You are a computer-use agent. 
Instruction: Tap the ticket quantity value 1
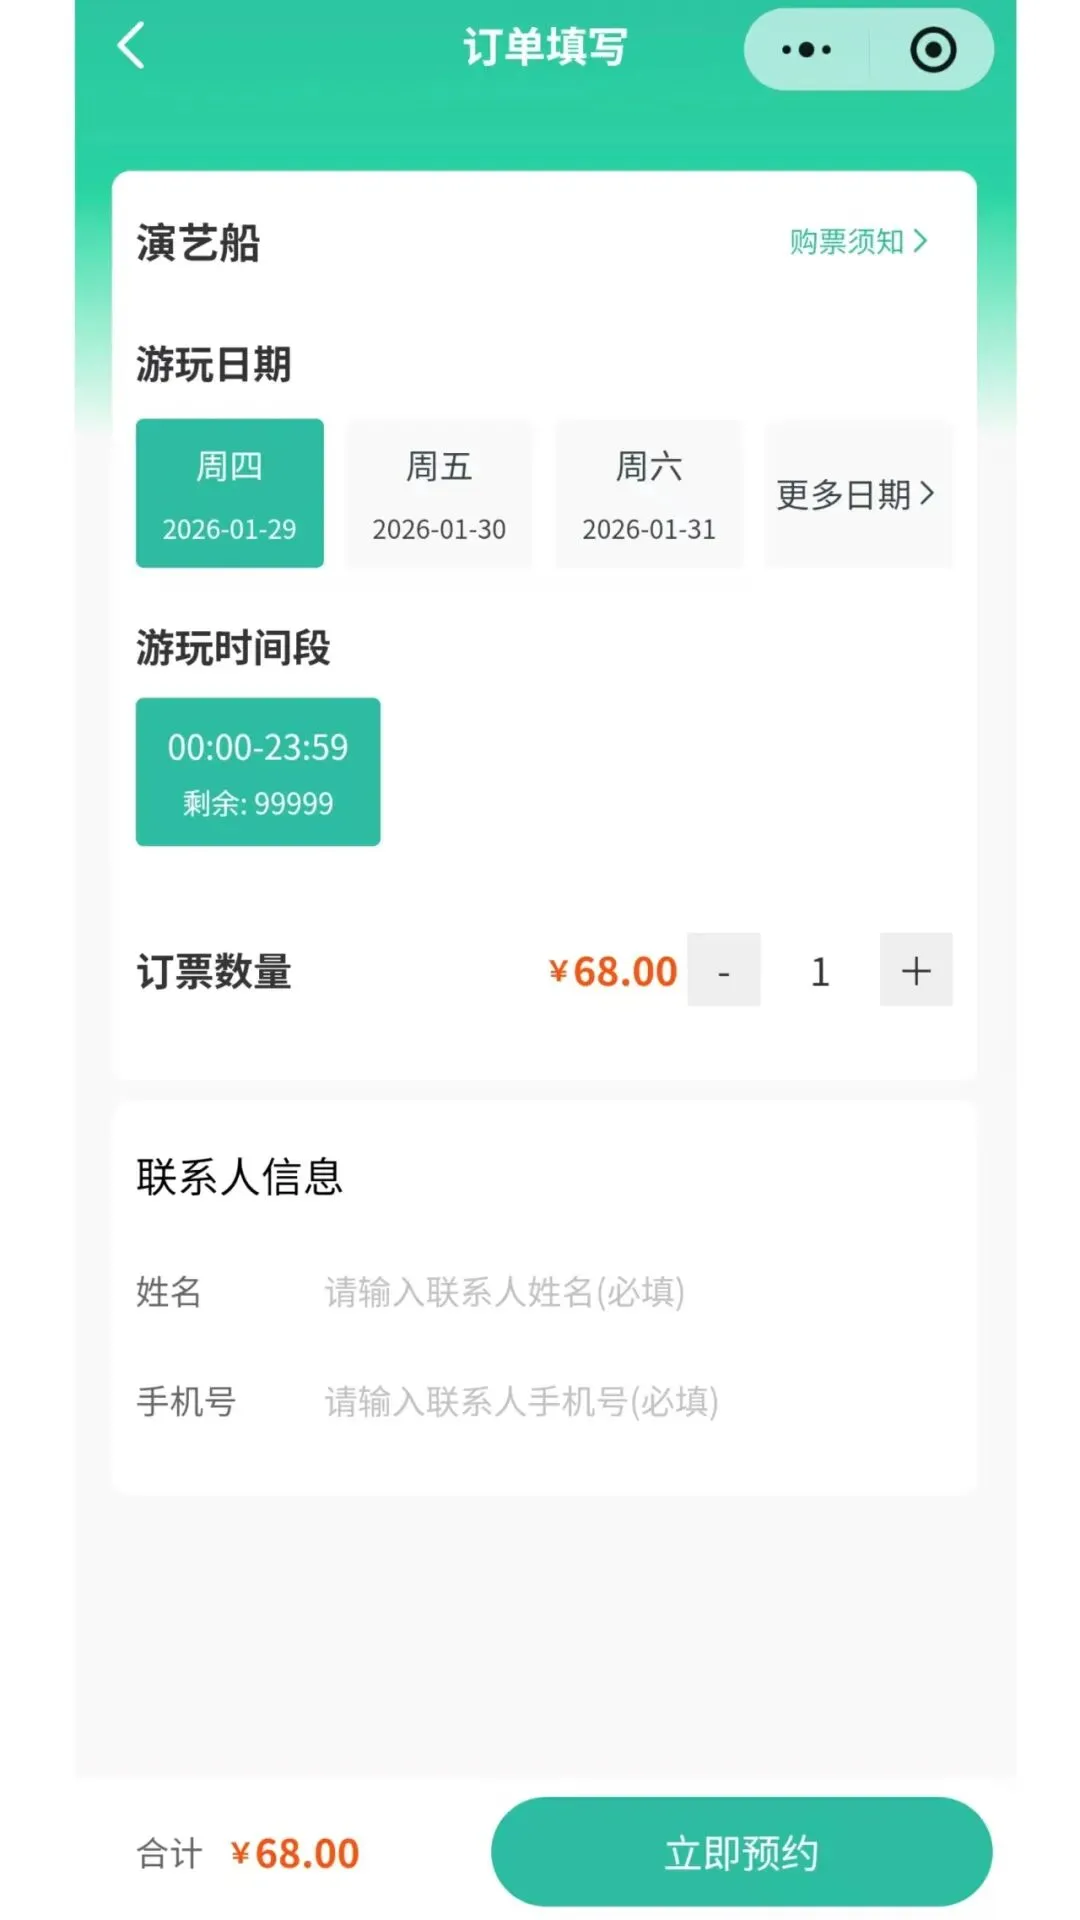click(x=820, y=971)
